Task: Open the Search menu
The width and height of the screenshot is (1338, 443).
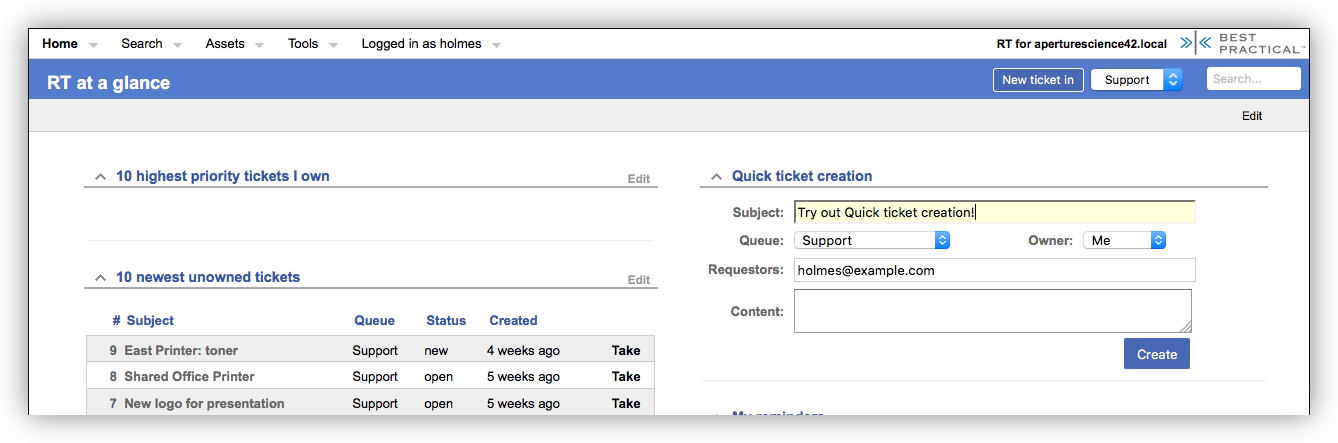Action: (142, 44)
